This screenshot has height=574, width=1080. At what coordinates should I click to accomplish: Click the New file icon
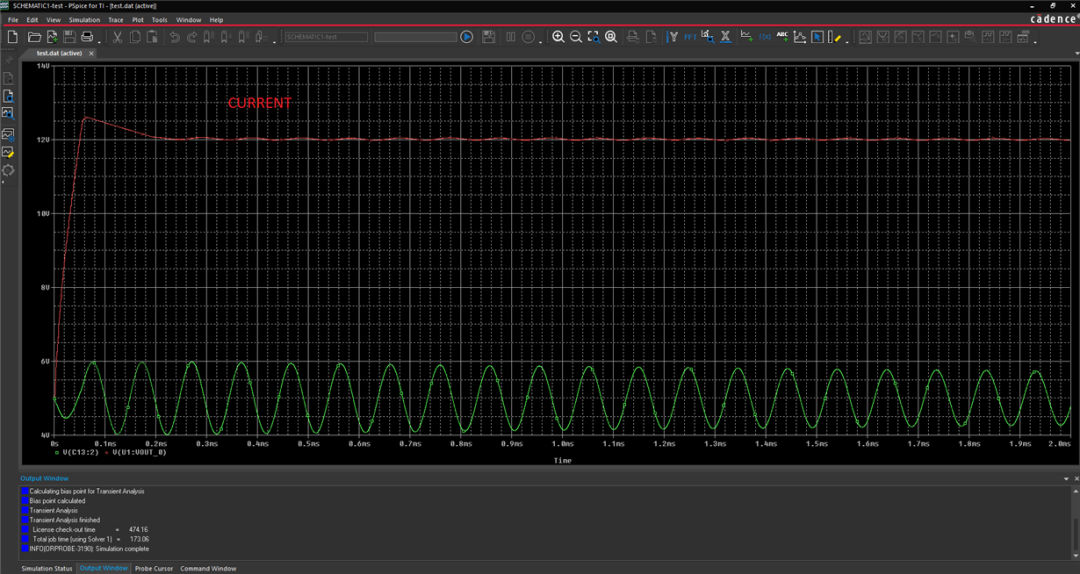tap(12, 37)
